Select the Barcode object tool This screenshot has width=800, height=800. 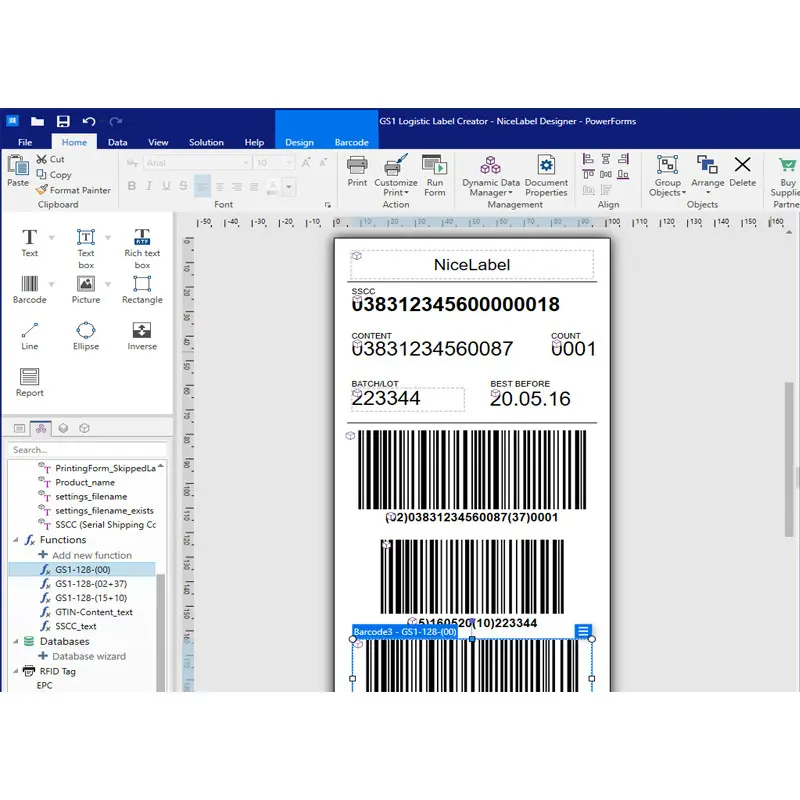tap(29, 290)
